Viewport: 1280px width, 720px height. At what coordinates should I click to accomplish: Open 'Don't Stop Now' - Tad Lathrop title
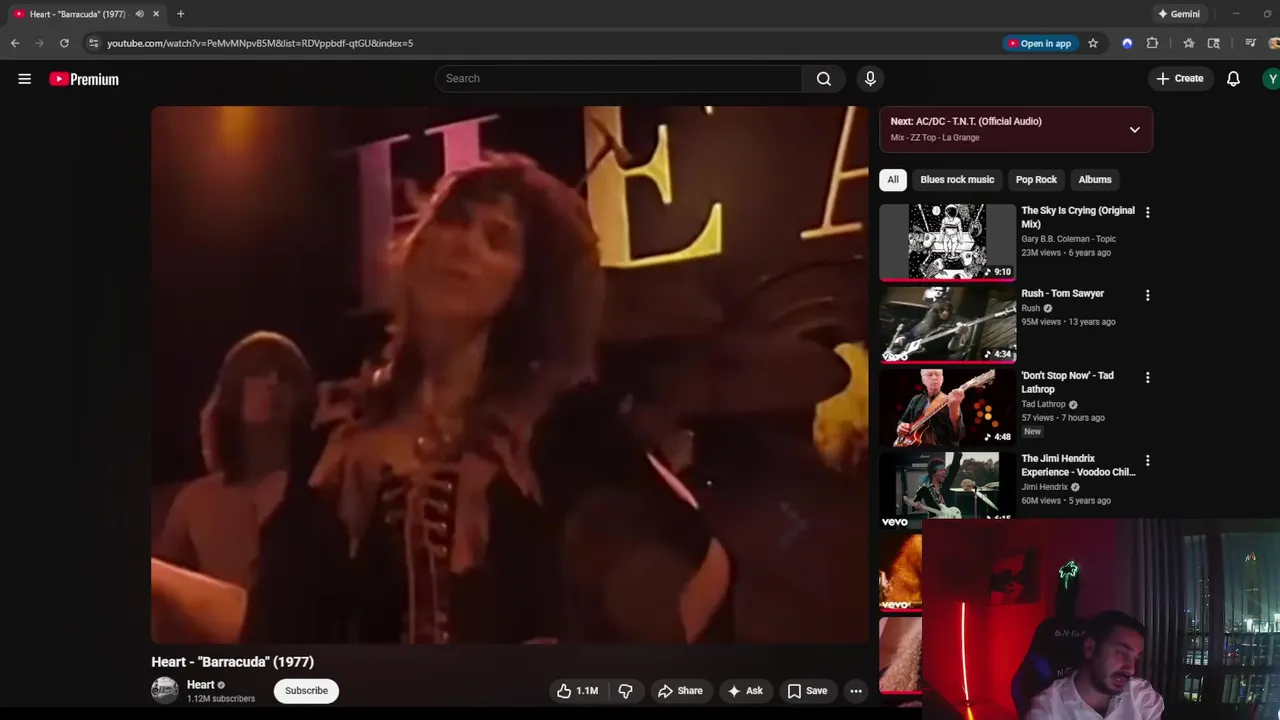(x=1067, y=382)
